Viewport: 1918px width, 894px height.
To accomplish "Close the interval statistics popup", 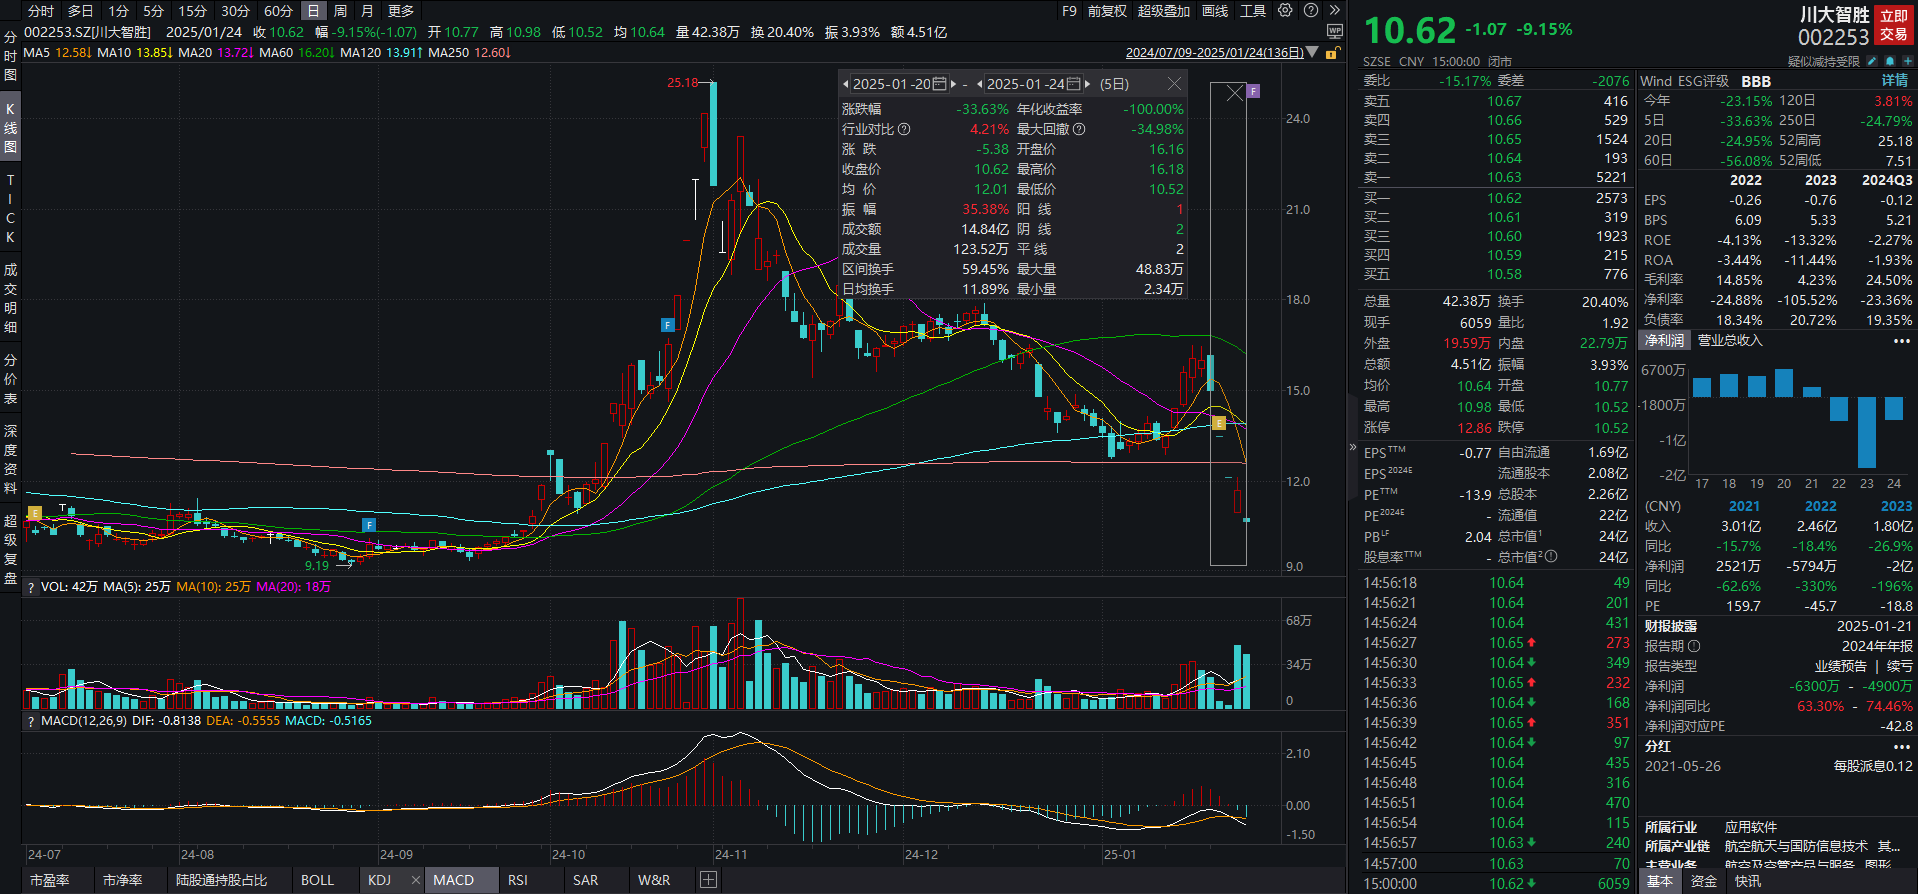I will (1174, 84).
